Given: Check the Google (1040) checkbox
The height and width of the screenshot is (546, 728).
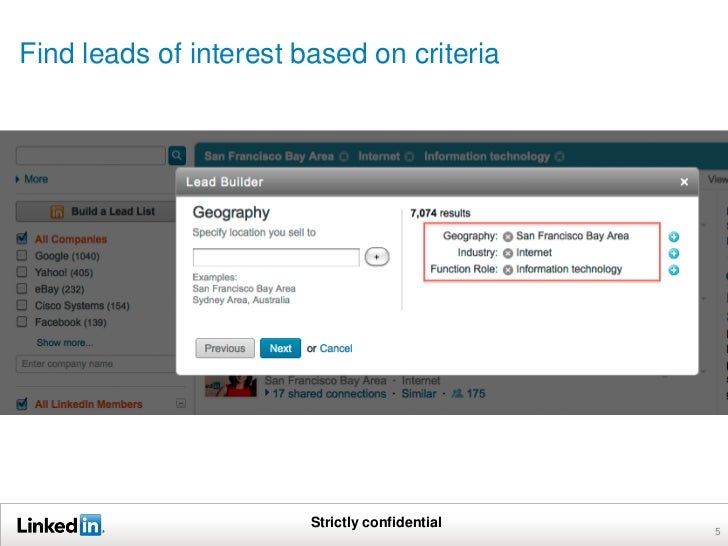Looking at the screenshot, I should (x=22, y=255).
